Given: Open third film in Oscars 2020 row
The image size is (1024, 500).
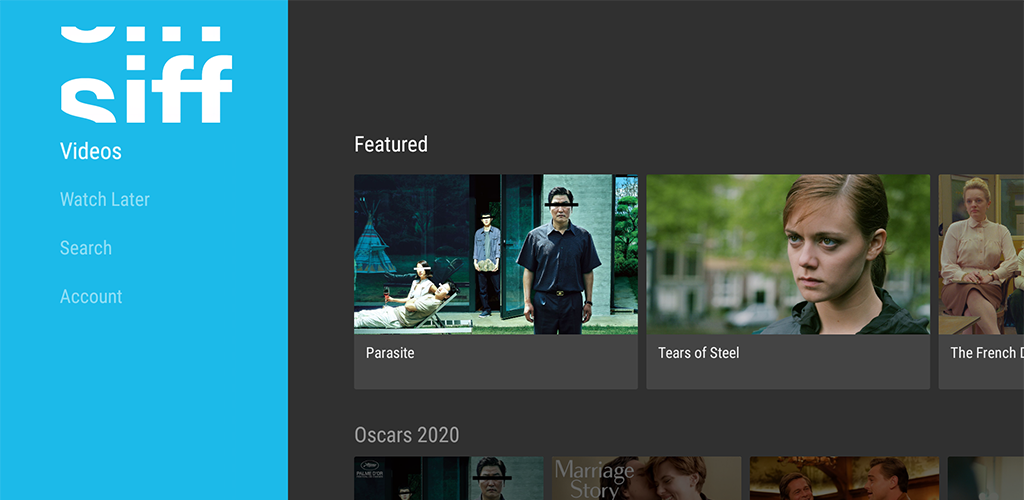Looking at the screenshot, I should (844, 478).
